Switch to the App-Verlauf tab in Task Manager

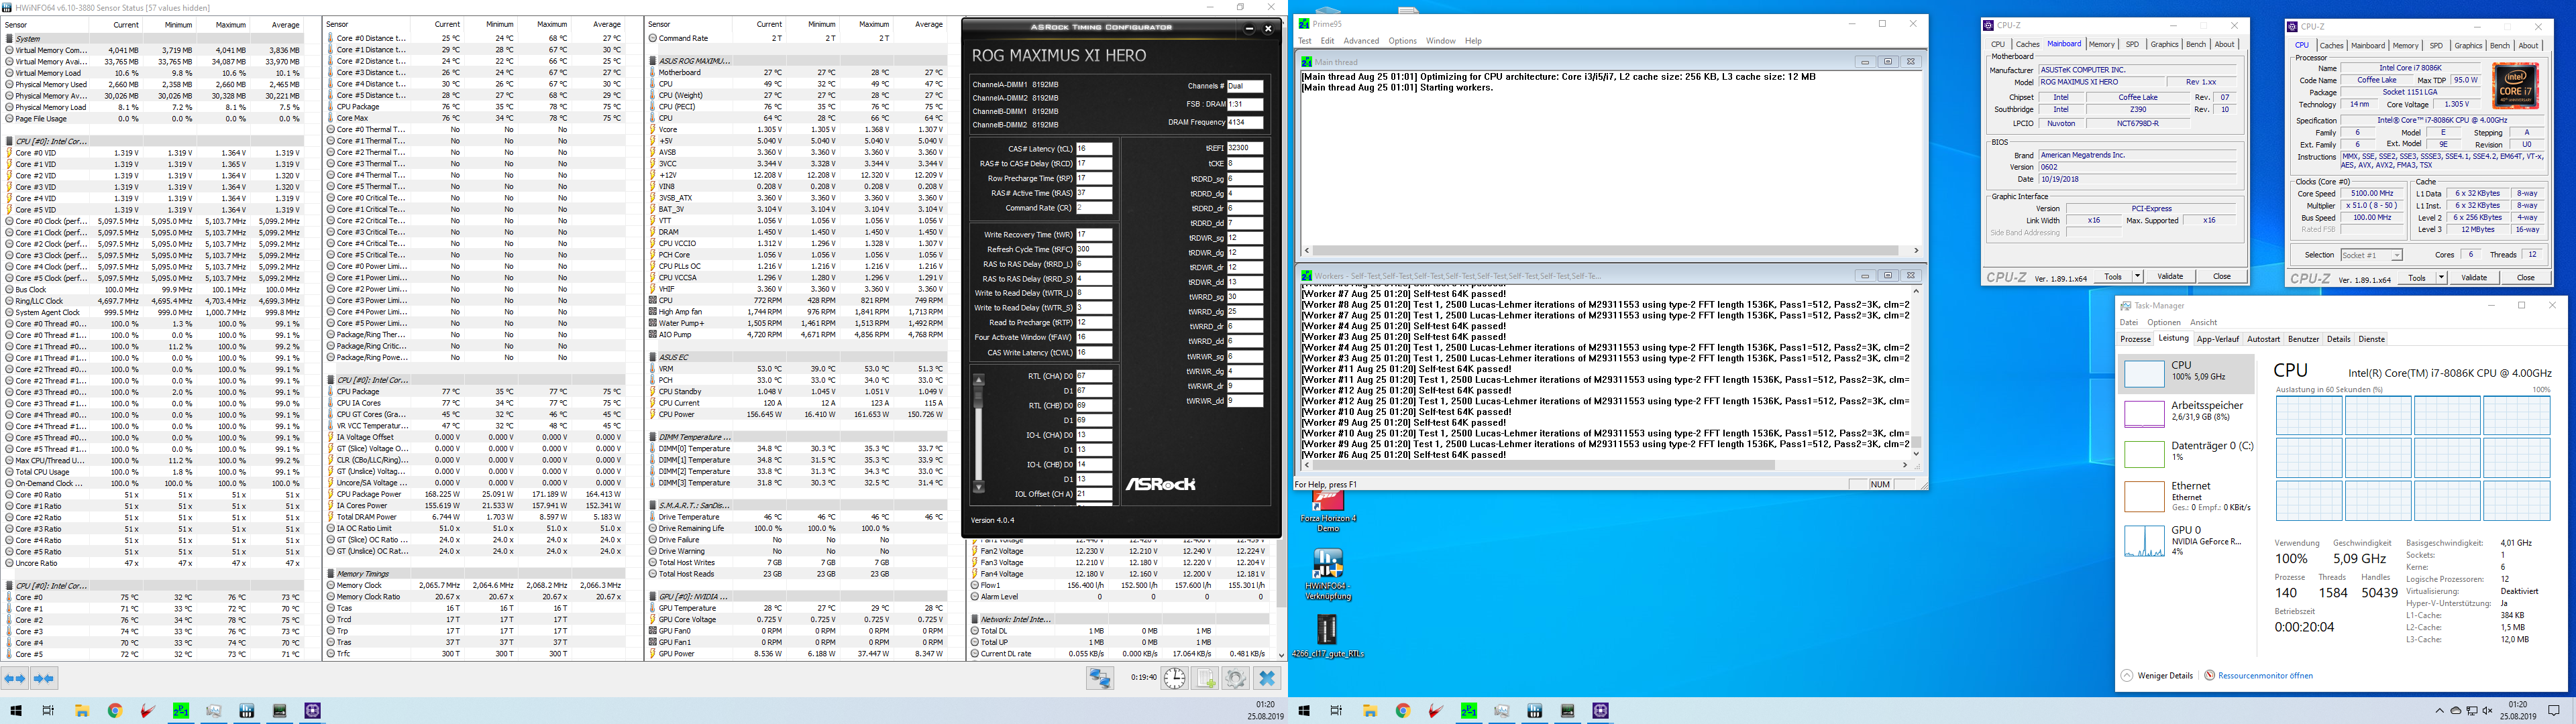[2217, 339]
